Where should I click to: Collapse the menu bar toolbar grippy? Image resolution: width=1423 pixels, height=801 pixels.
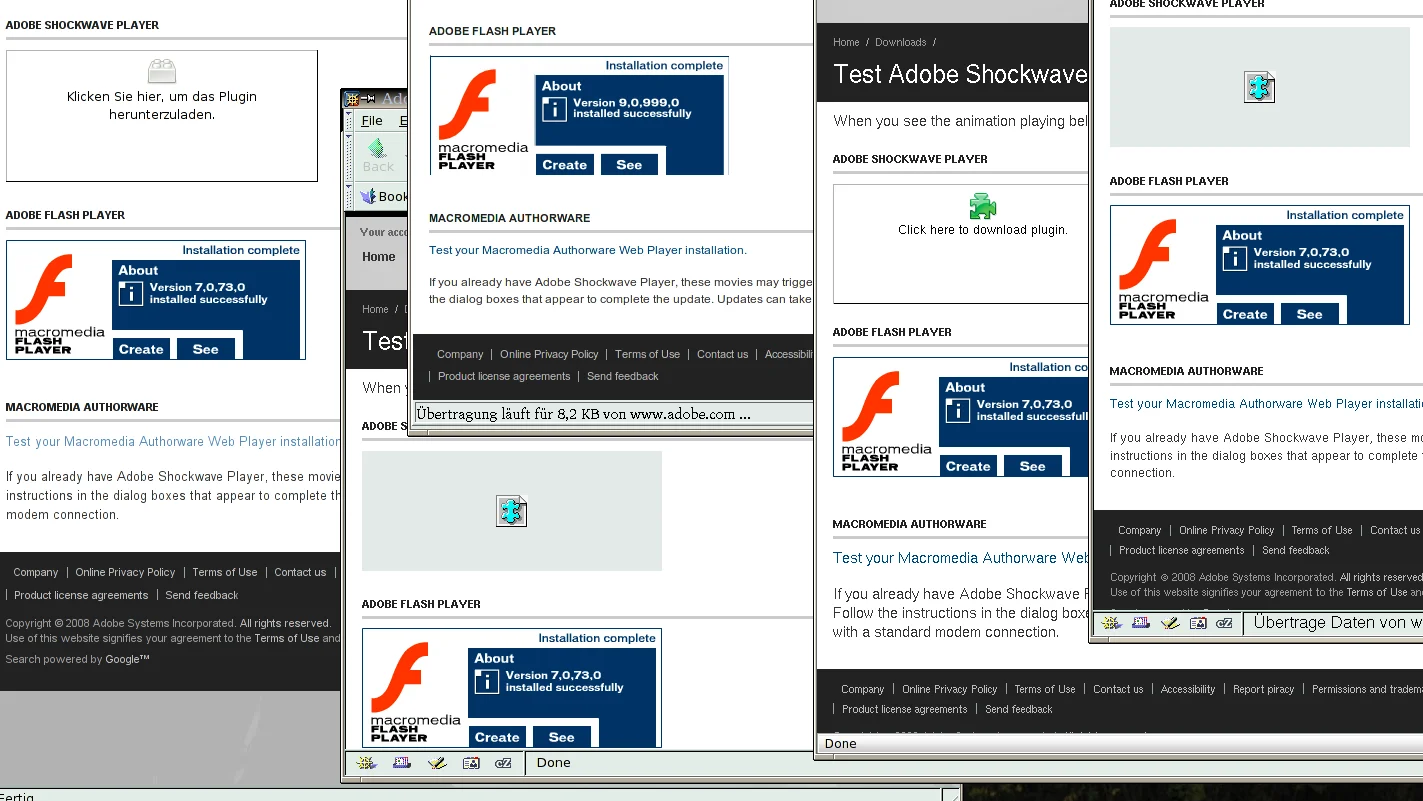349,120
